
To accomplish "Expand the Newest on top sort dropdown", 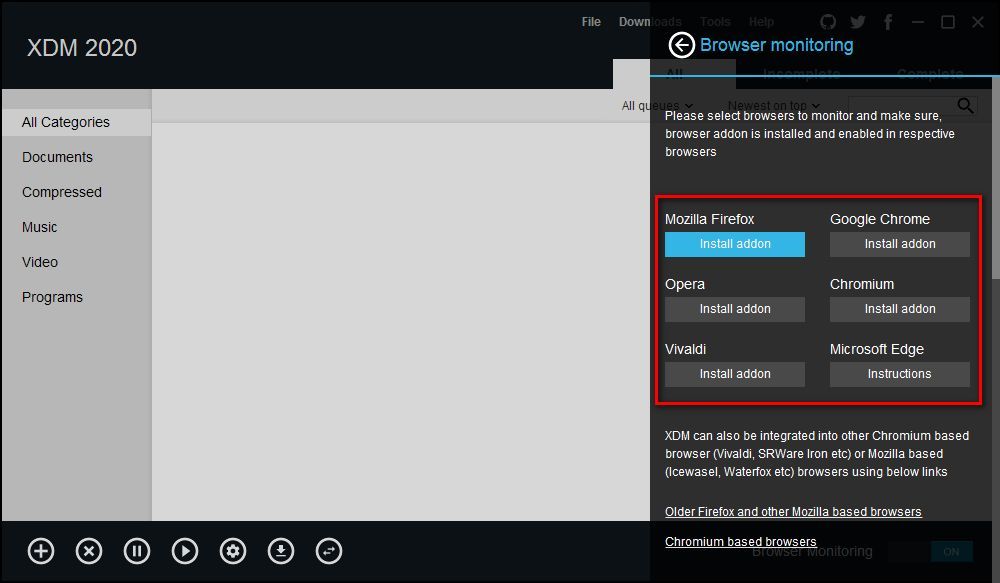I will 774,106.
